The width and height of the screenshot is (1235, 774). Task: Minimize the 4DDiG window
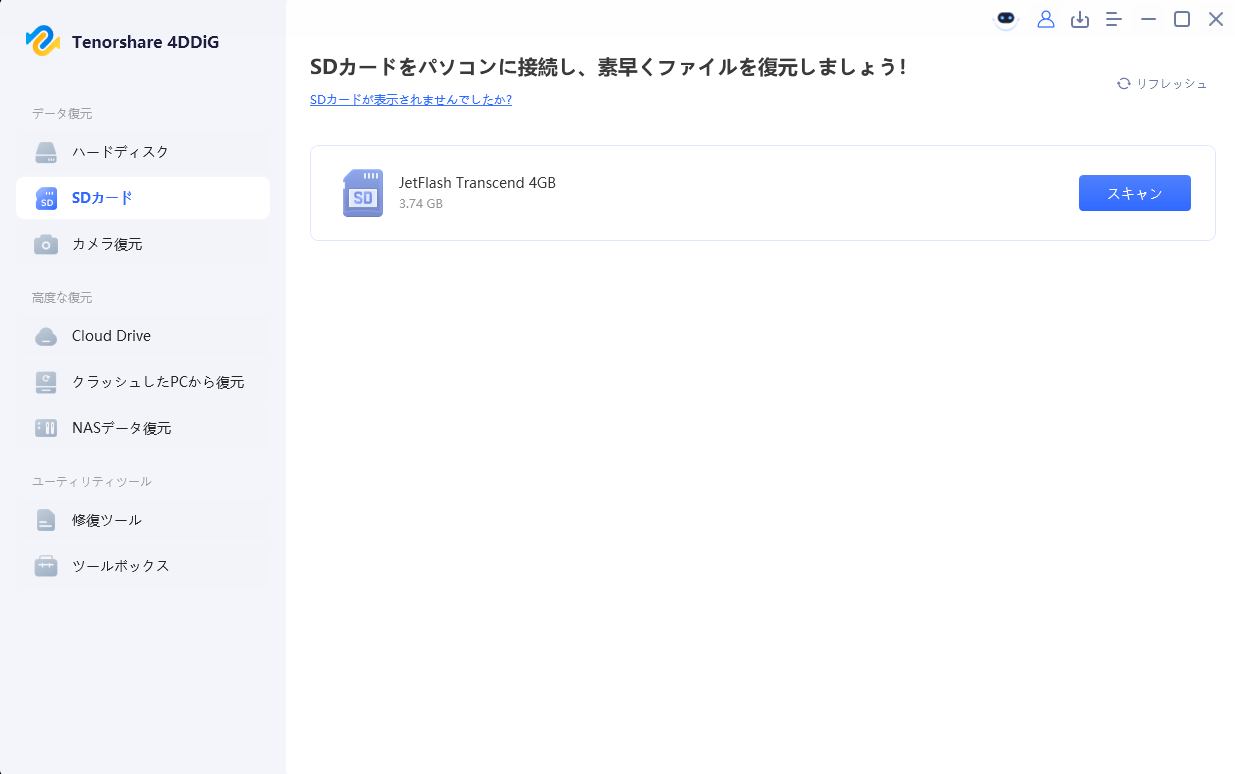pos(1149,19)
